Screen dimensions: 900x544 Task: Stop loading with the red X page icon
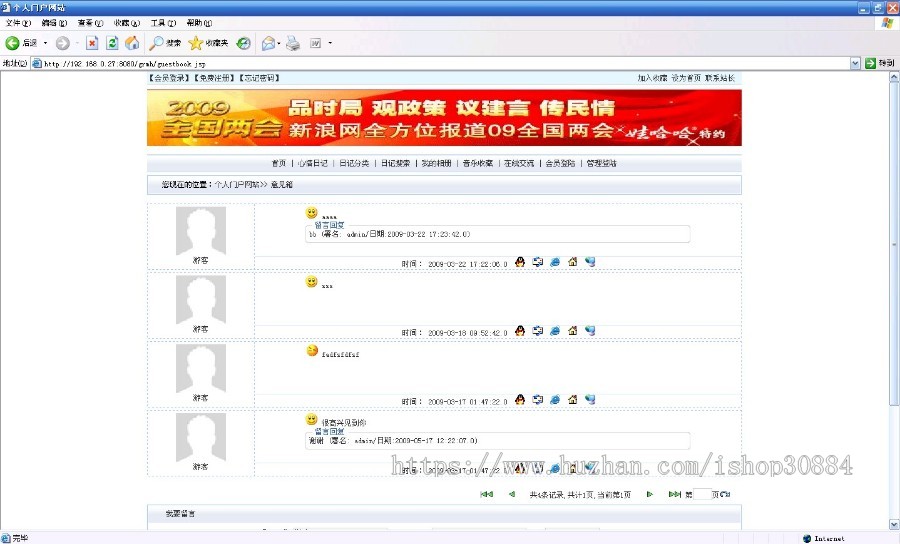point(92,43)
